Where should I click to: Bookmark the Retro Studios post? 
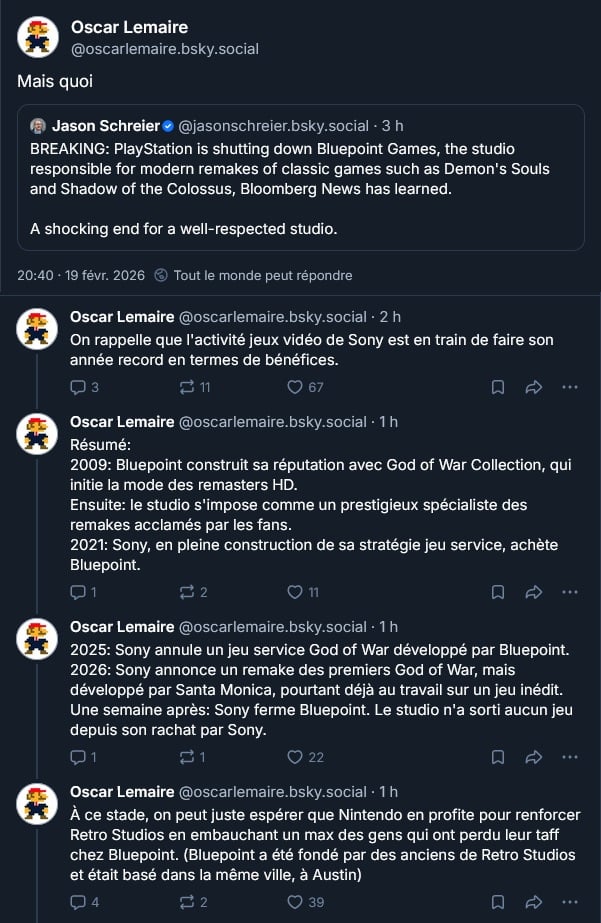[498, 902]
